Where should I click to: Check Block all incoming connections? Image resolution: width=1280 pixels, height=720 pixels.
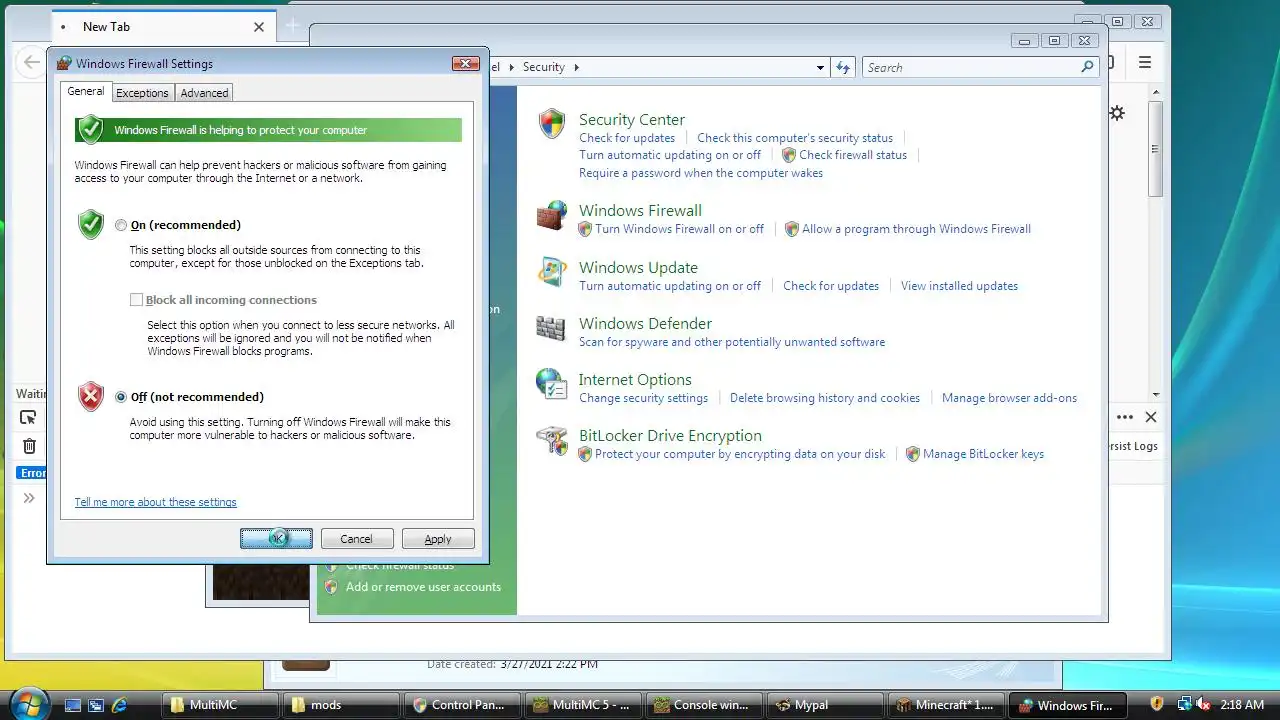click(x=136, y=300)
